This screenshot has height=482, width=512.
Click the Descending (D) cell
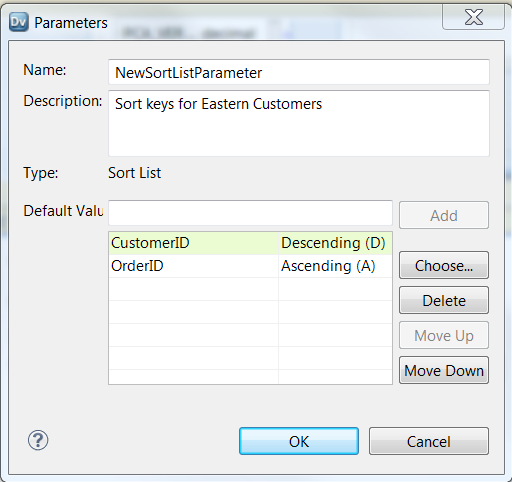click(x=335, y=243)
